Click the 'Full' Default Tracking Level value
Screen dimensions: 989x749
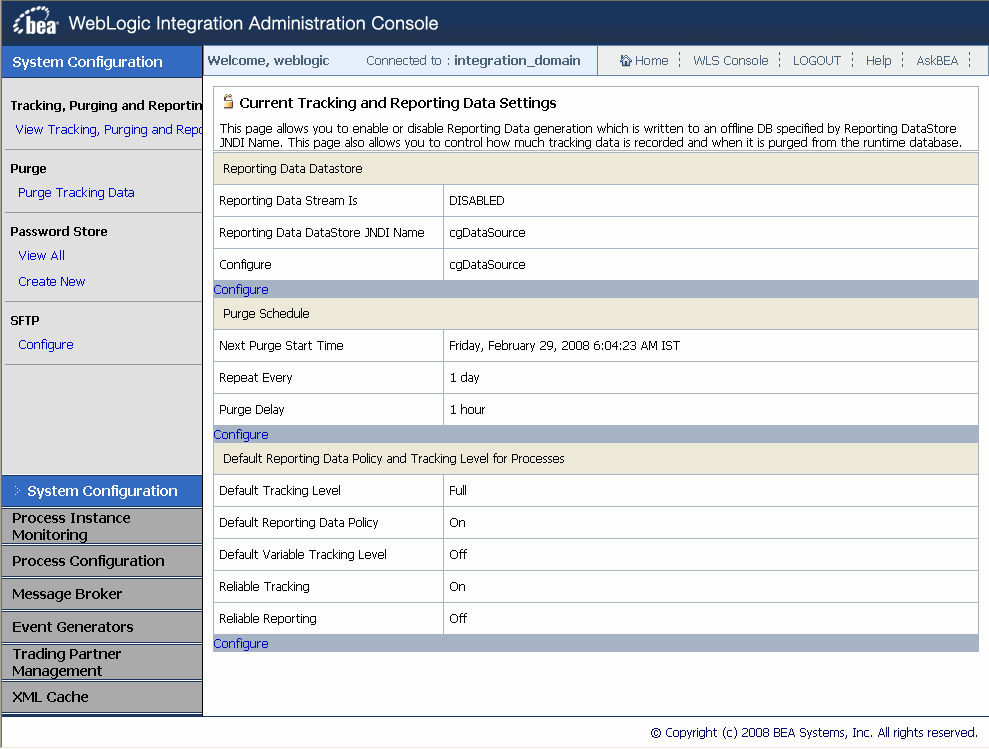click(458, 490)
